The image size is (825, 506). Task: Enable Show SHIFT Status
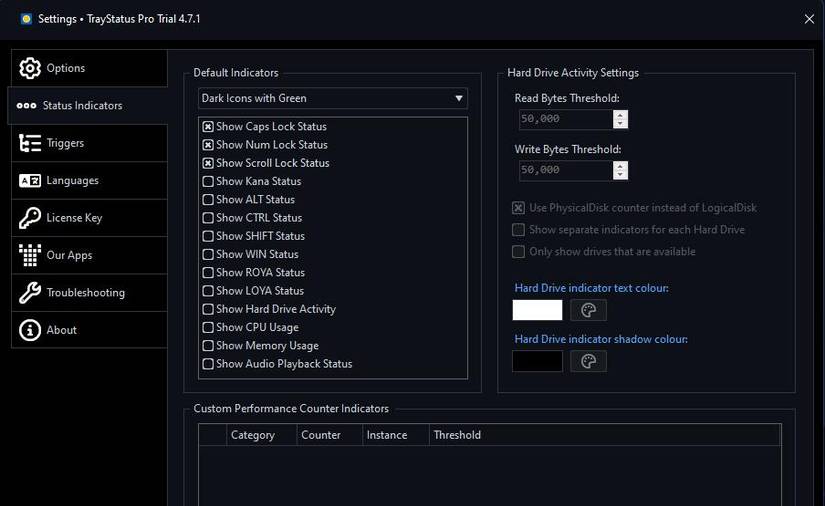(x=208, y=236)
